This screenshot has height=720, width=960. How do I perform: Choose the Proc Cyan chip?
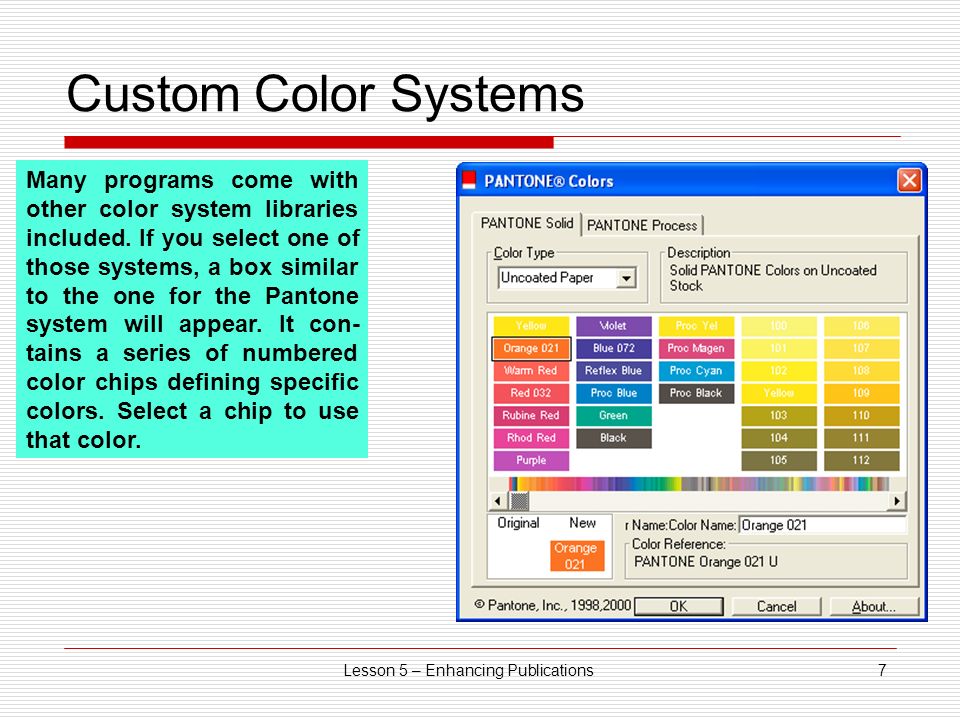click(696, 370)
